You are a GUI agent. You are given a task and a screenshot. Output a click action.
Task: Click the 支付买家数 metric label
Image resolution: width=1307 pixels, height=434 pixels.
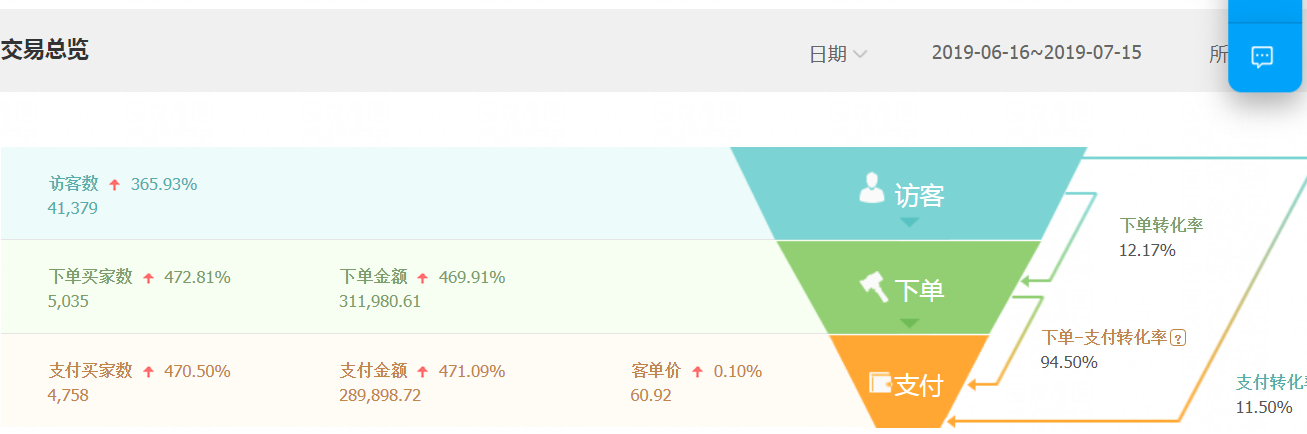pos(90,371)
